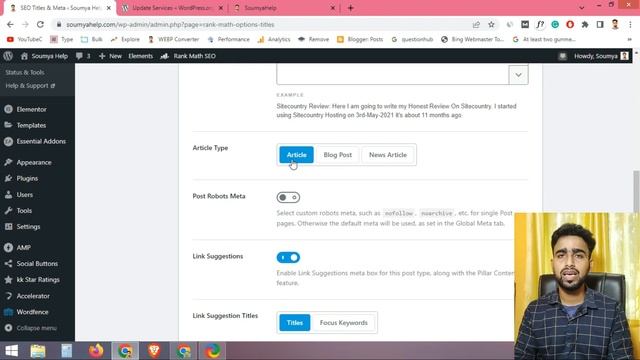Open Help & Support link
Image resolution: width=640 pixels, height=360 pixels.
30,86
